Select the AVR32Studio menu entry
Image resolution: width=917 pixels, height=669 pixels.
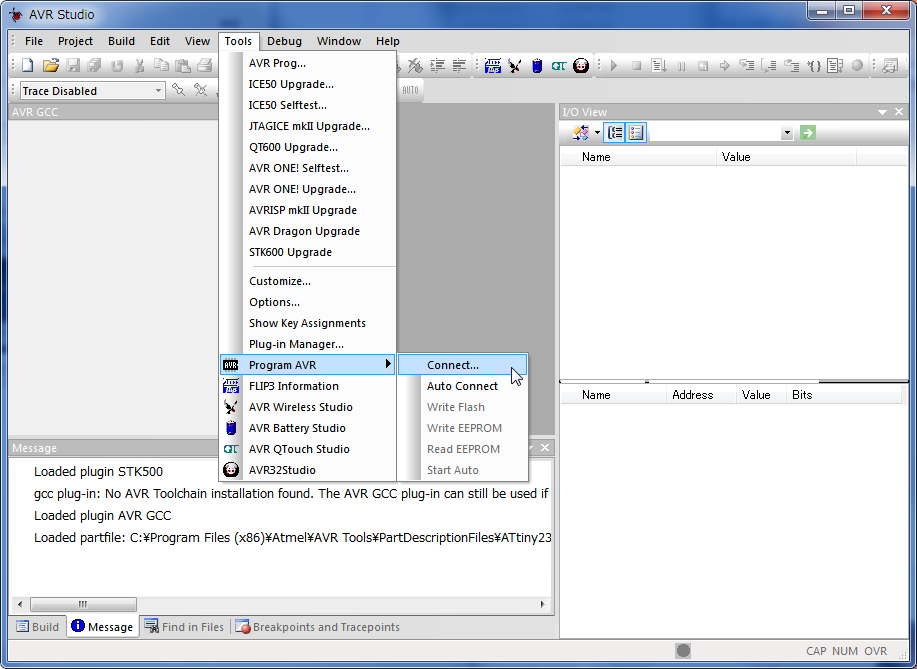pyautogui.click(x=308, y=470)
